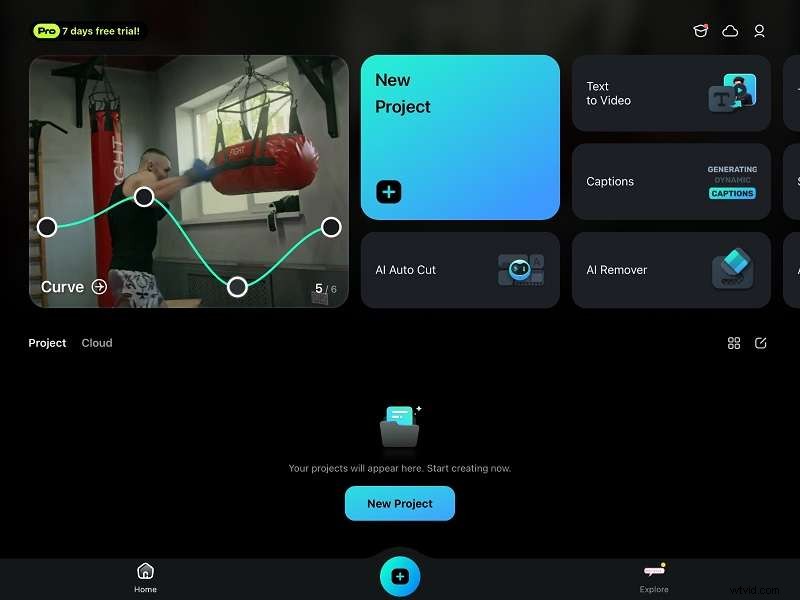Launch the AI Auto Cut tool
Image resolution: width=800 pixels, height=600 pixels.
tap(459, 269)
